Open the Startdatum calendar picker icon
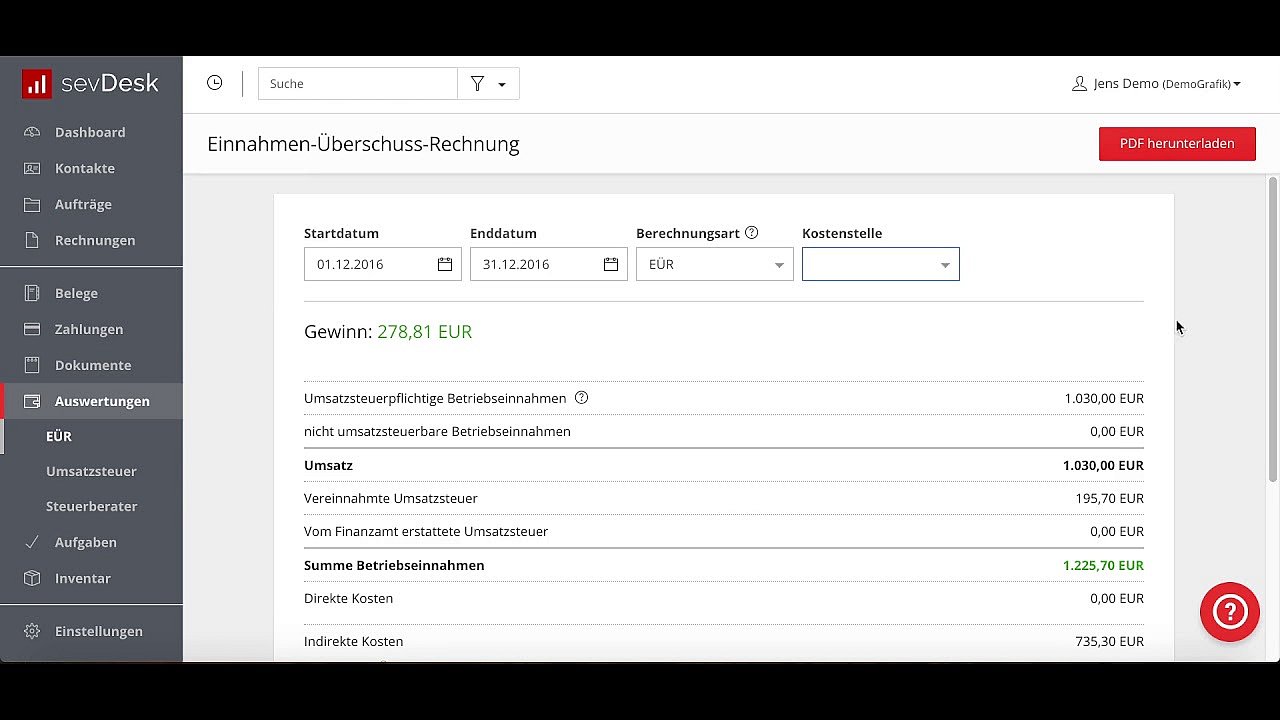This screenshot has width=1280, height=720. tap(445, 264)
